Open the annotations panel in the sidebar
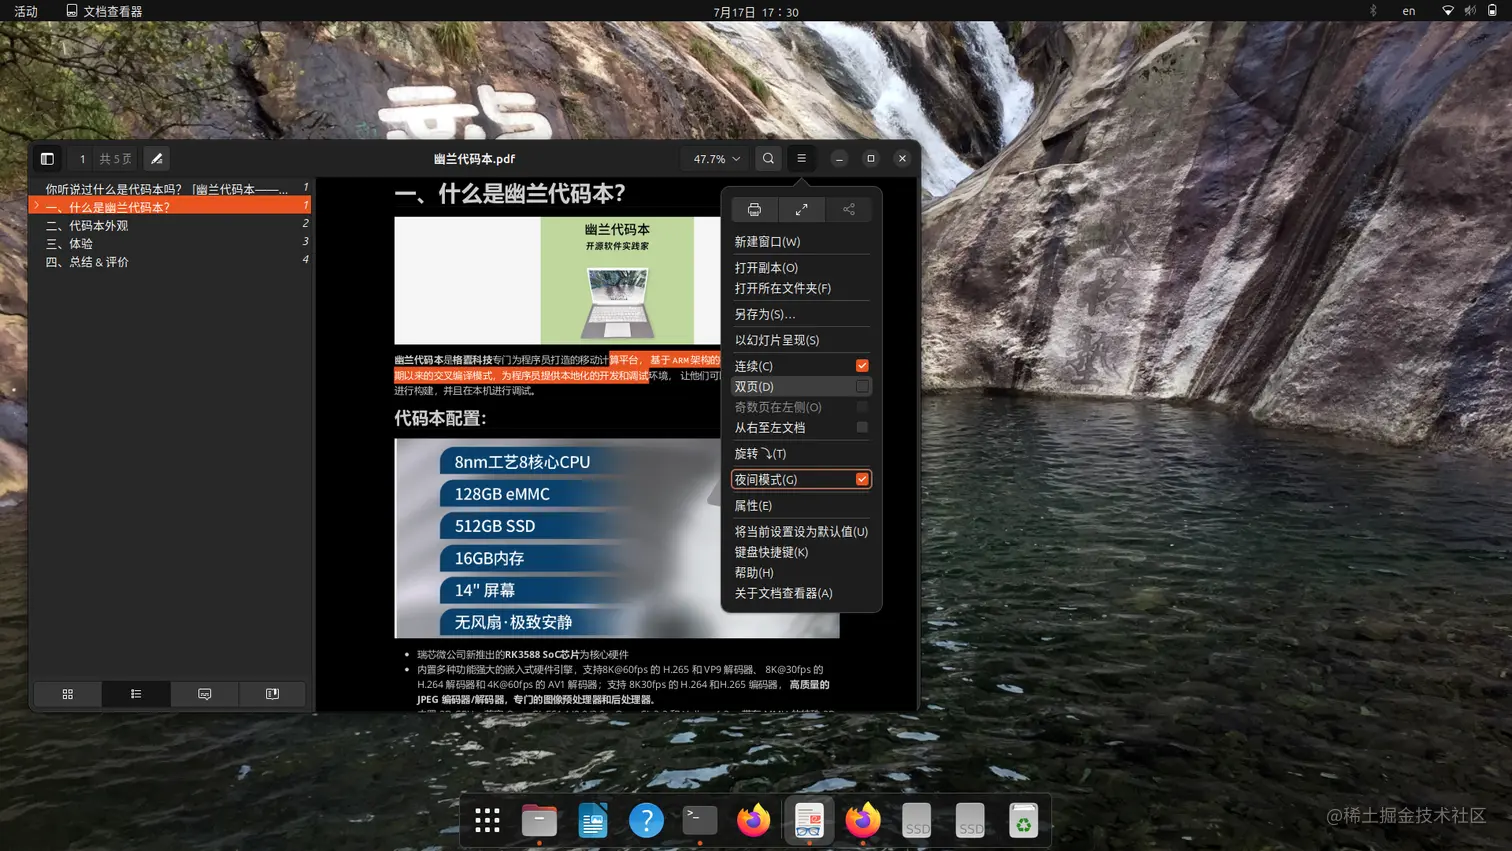Viewport: 1512px width, 851px height. (x=204, y=693)
